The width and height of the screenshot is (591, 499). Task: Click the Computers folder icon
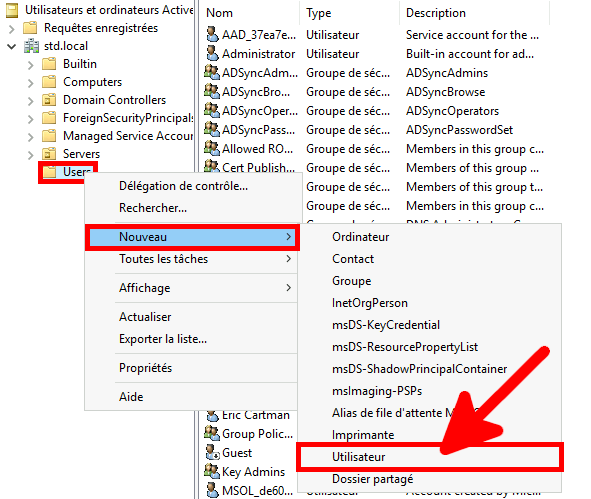pos(49,82)
